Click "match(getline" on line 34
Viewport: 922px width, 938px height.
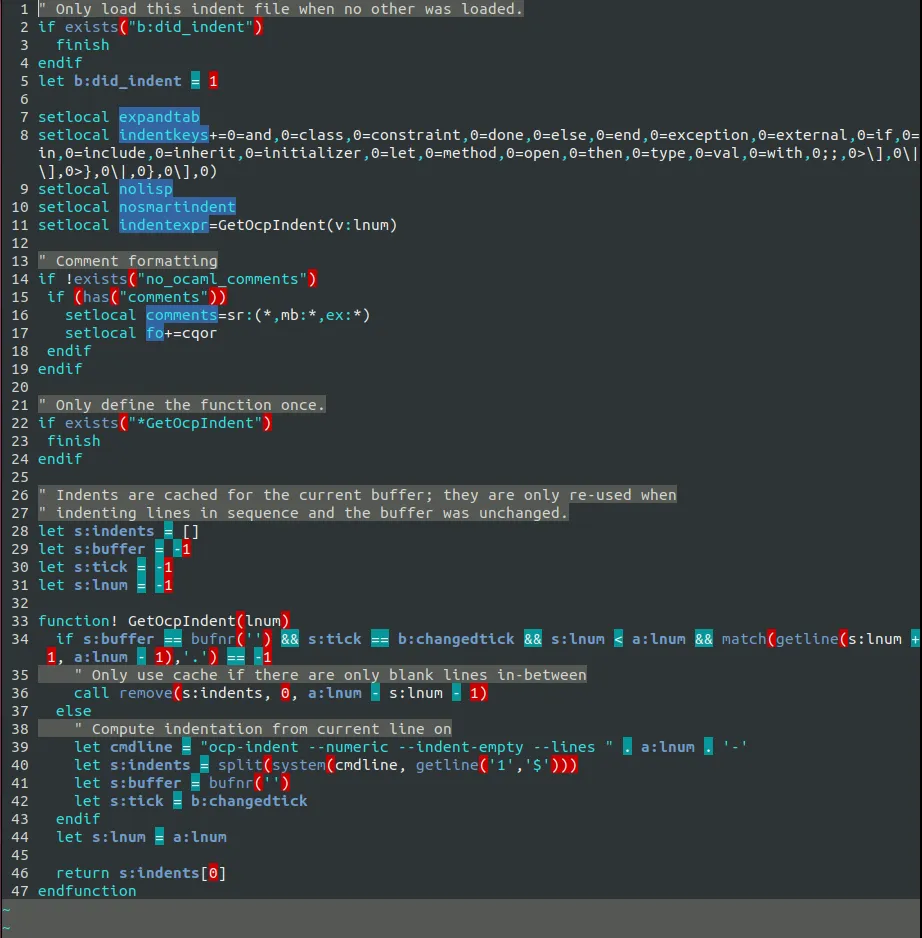[780, 639]
